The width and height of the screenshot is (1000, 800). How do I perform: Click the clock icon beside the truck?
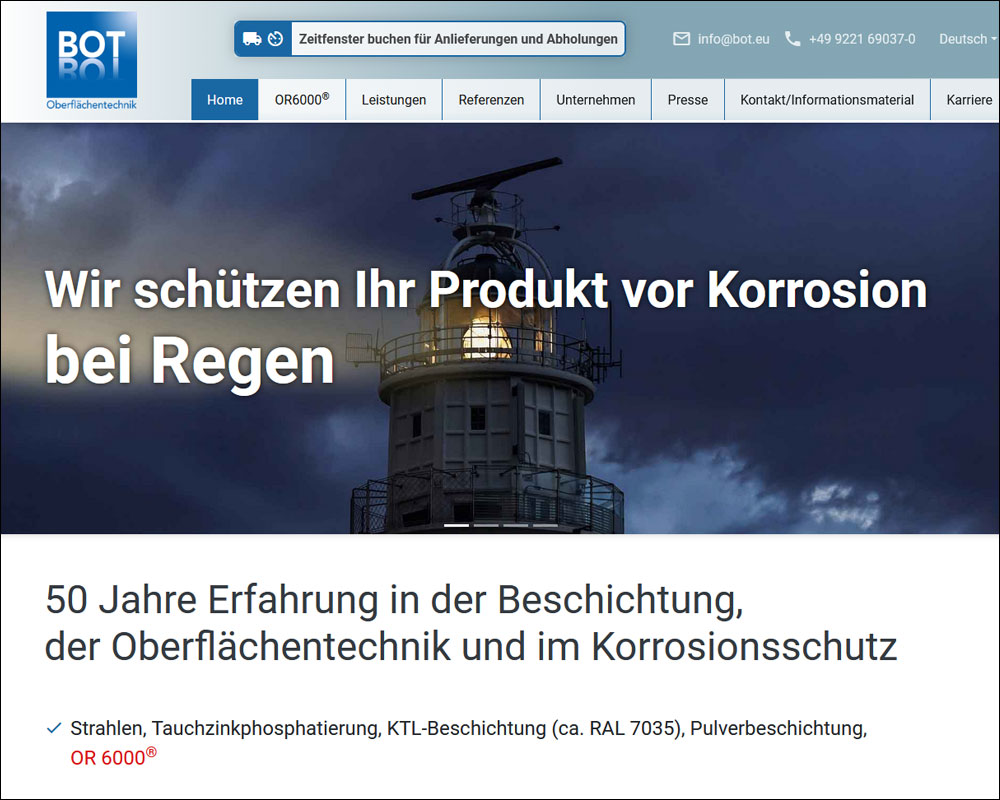(x=276, y=39)
